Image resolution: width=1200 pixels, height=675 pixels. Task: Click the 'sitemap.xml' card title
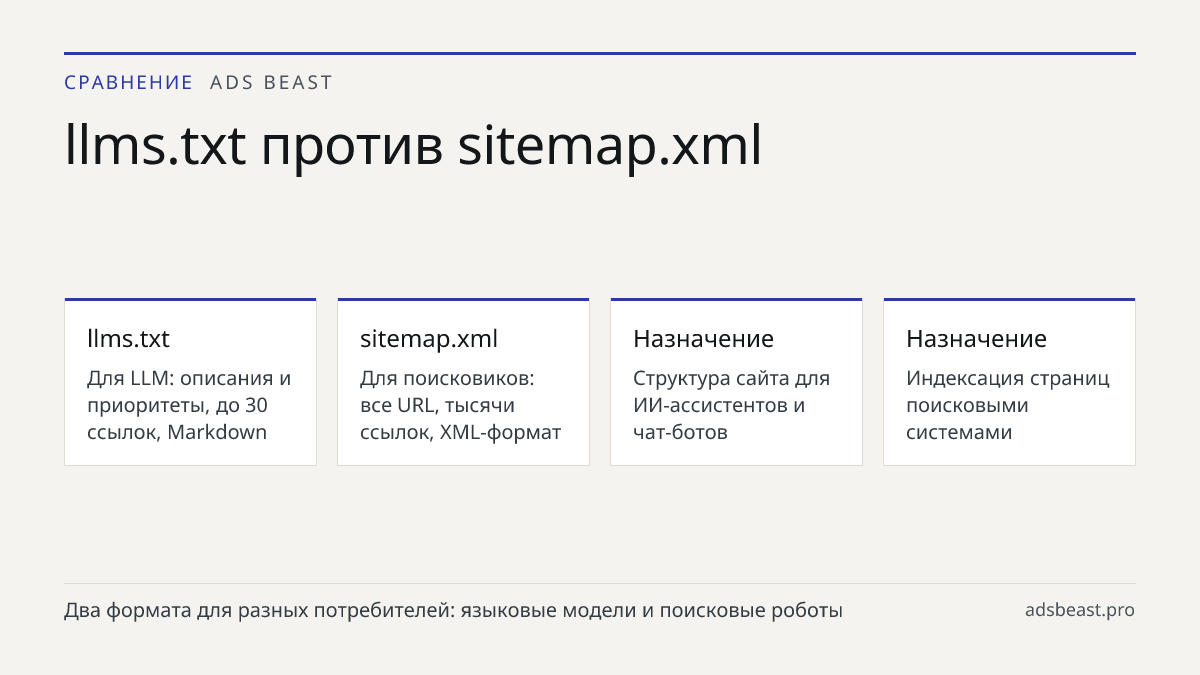point(429,338)
